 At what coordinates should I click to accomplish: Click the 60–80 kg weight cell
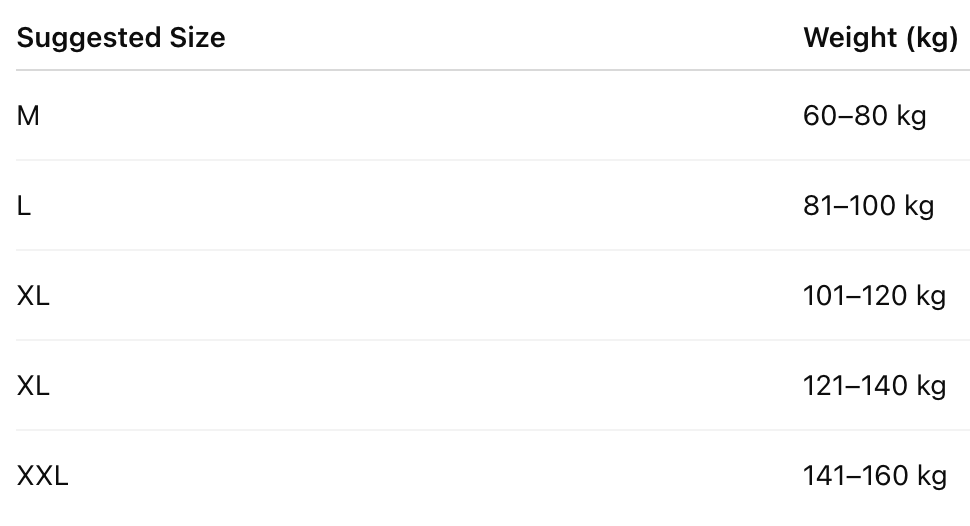864,116
